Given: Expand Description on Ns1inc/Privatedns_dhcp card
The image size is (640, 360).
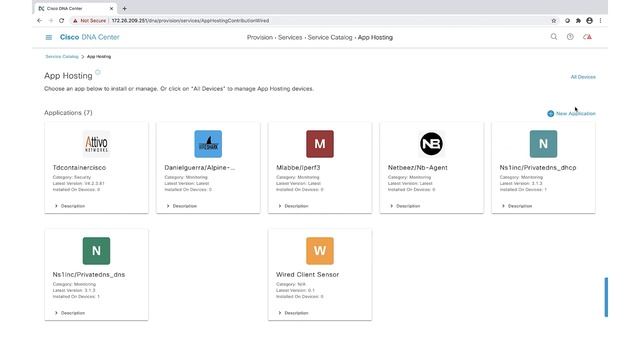Looking at the screenshot, I should [x=517, y=206].
